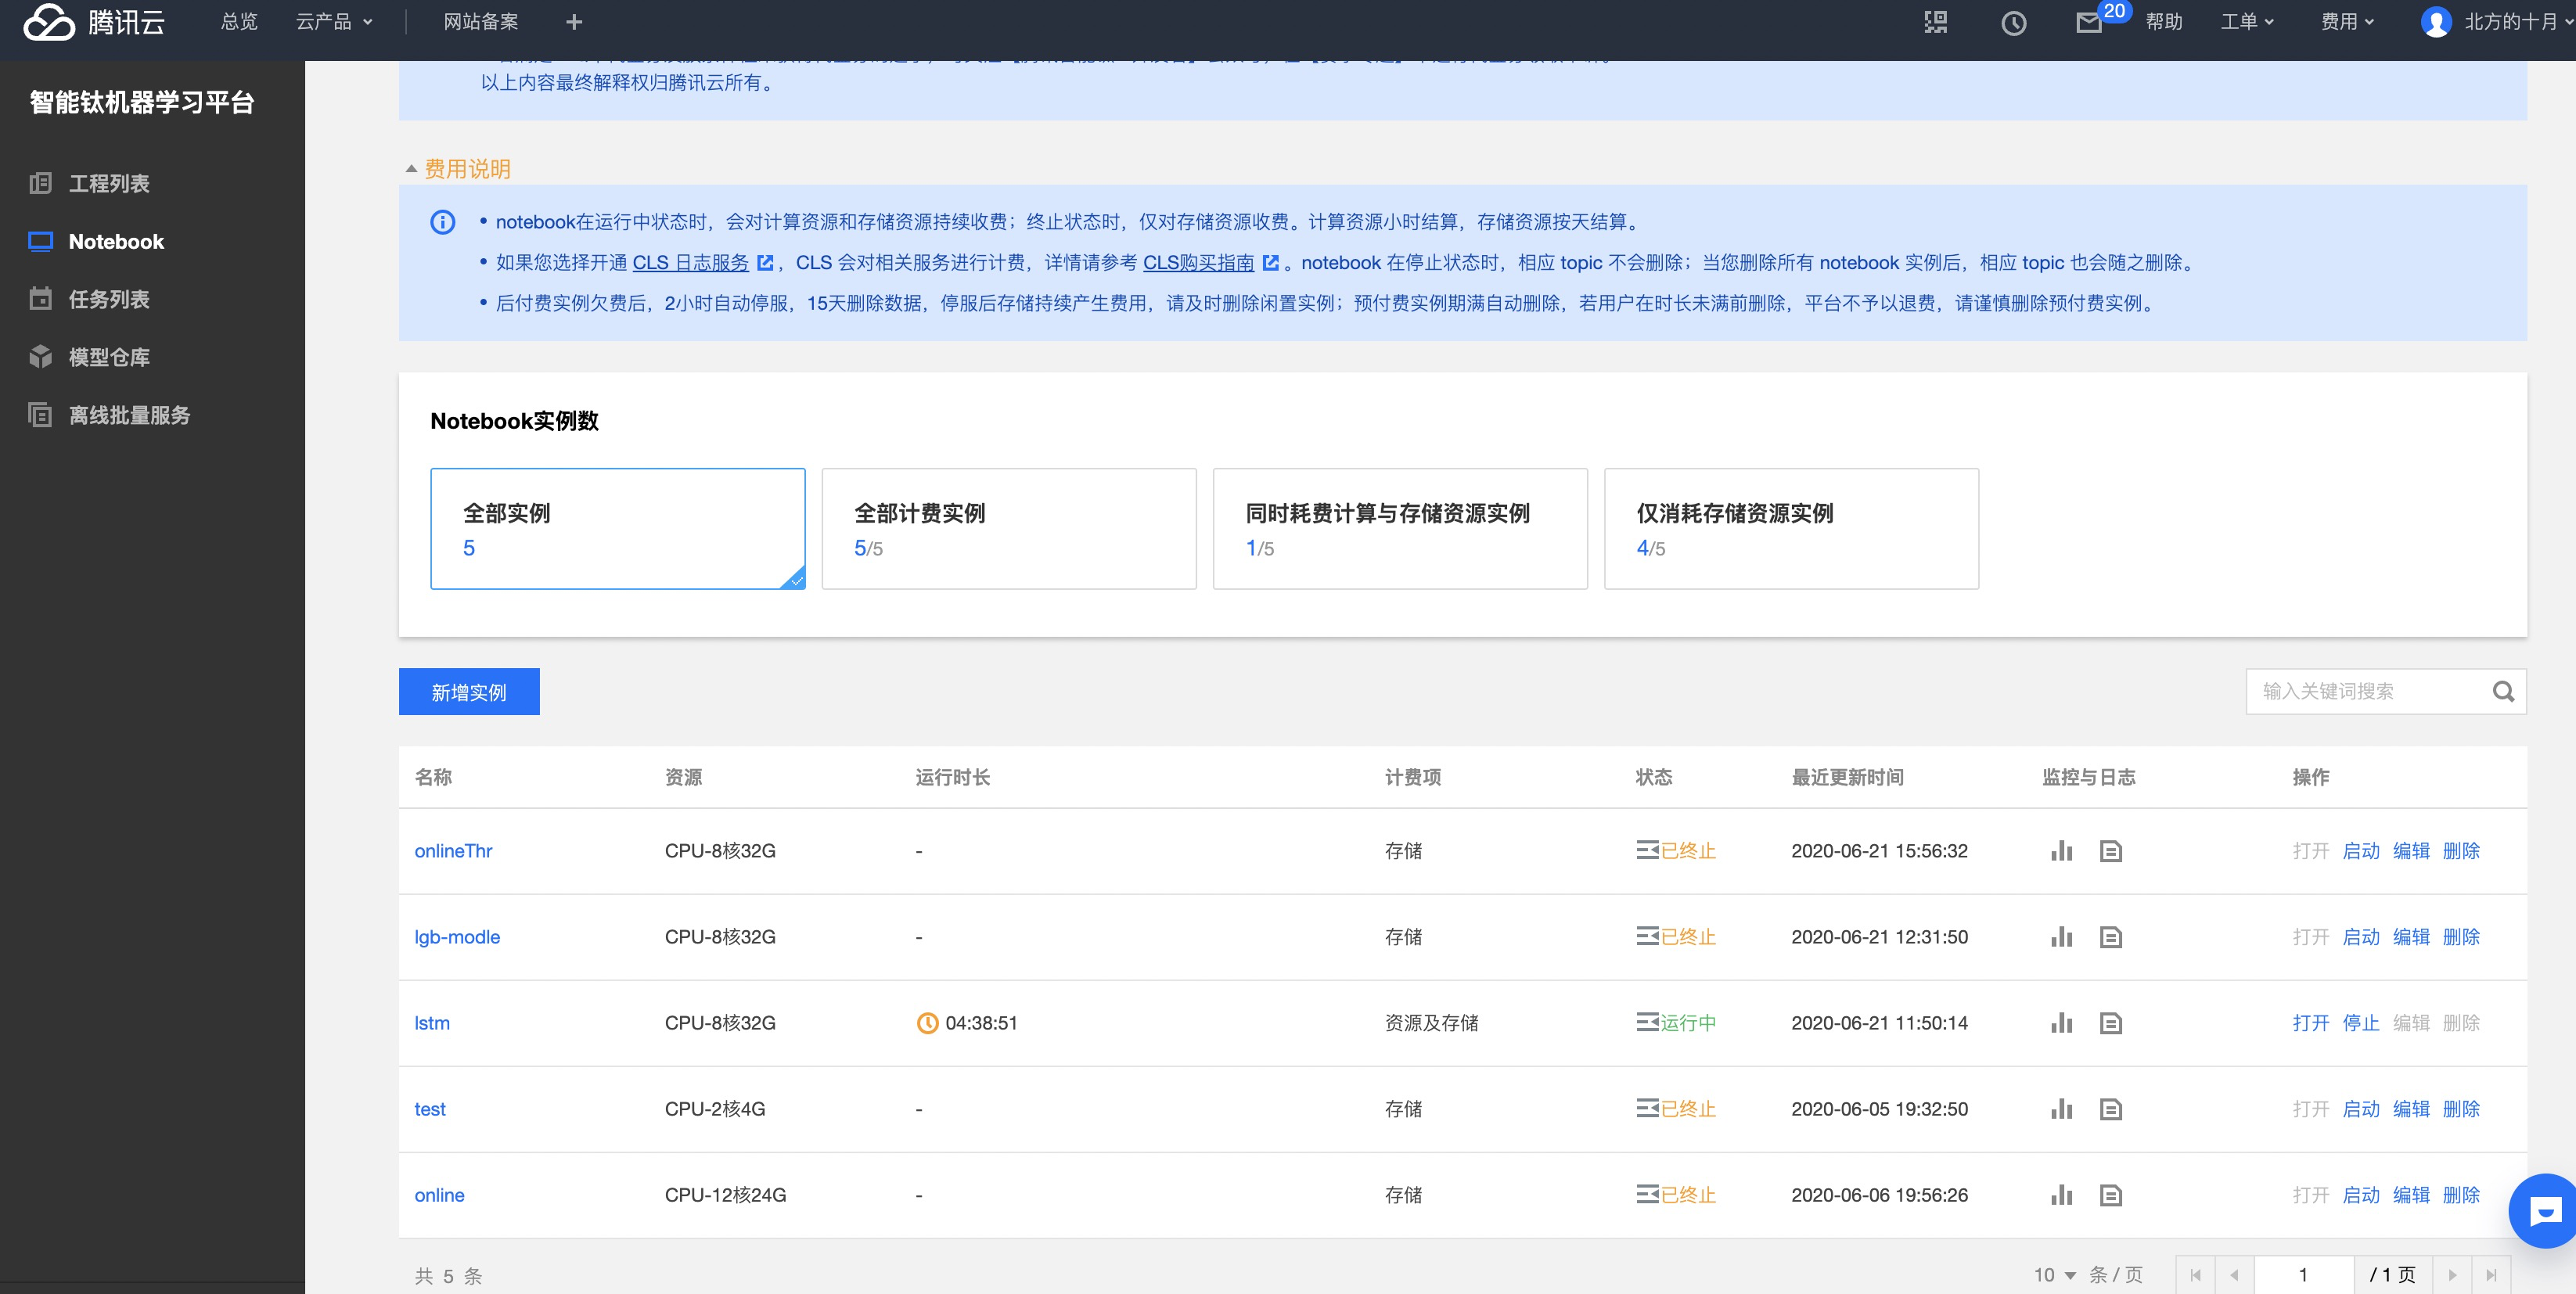Select the 仅消耗存储资源实例 card
2576x1294 pixels.
pos(1791,528)
